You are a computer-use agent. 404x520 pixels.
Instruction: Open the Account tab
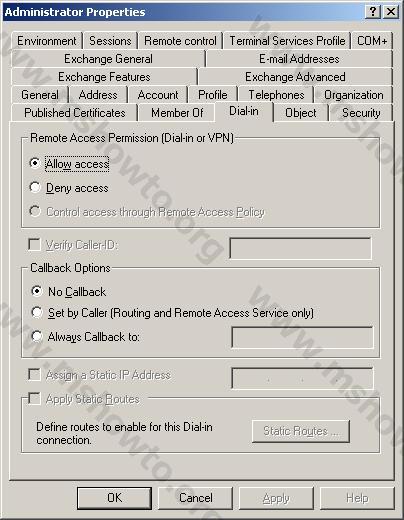pos(158,95)
